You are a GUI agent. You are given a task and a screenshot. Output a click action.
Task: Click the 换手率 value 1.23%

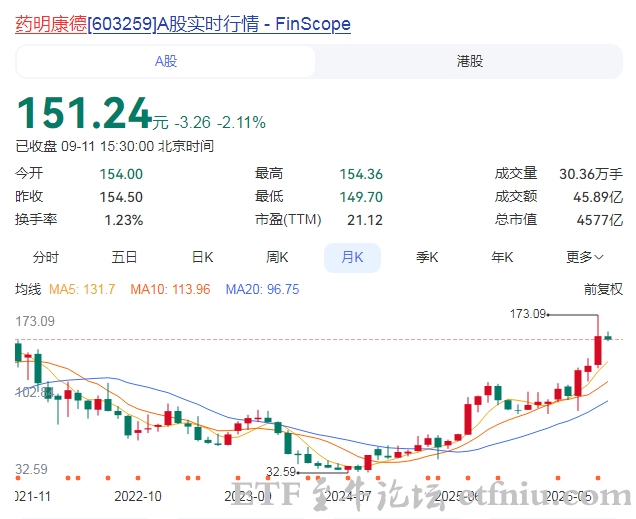point(124,220)
